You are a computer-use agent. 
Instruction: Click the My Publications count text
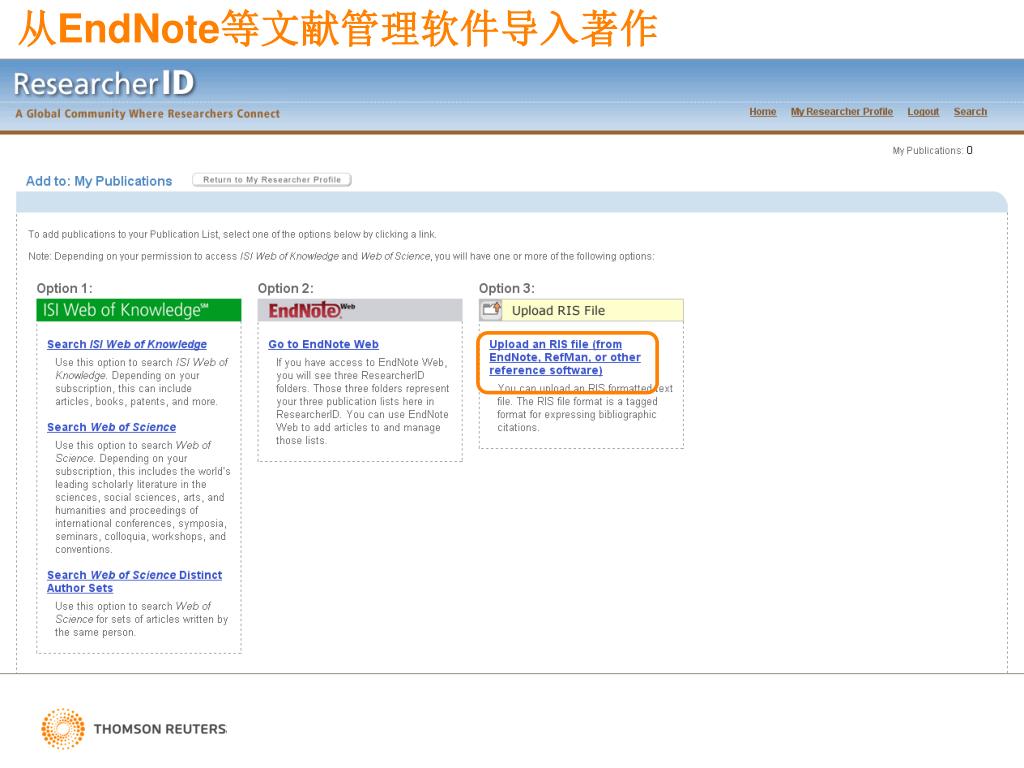[x=933, y=150]
